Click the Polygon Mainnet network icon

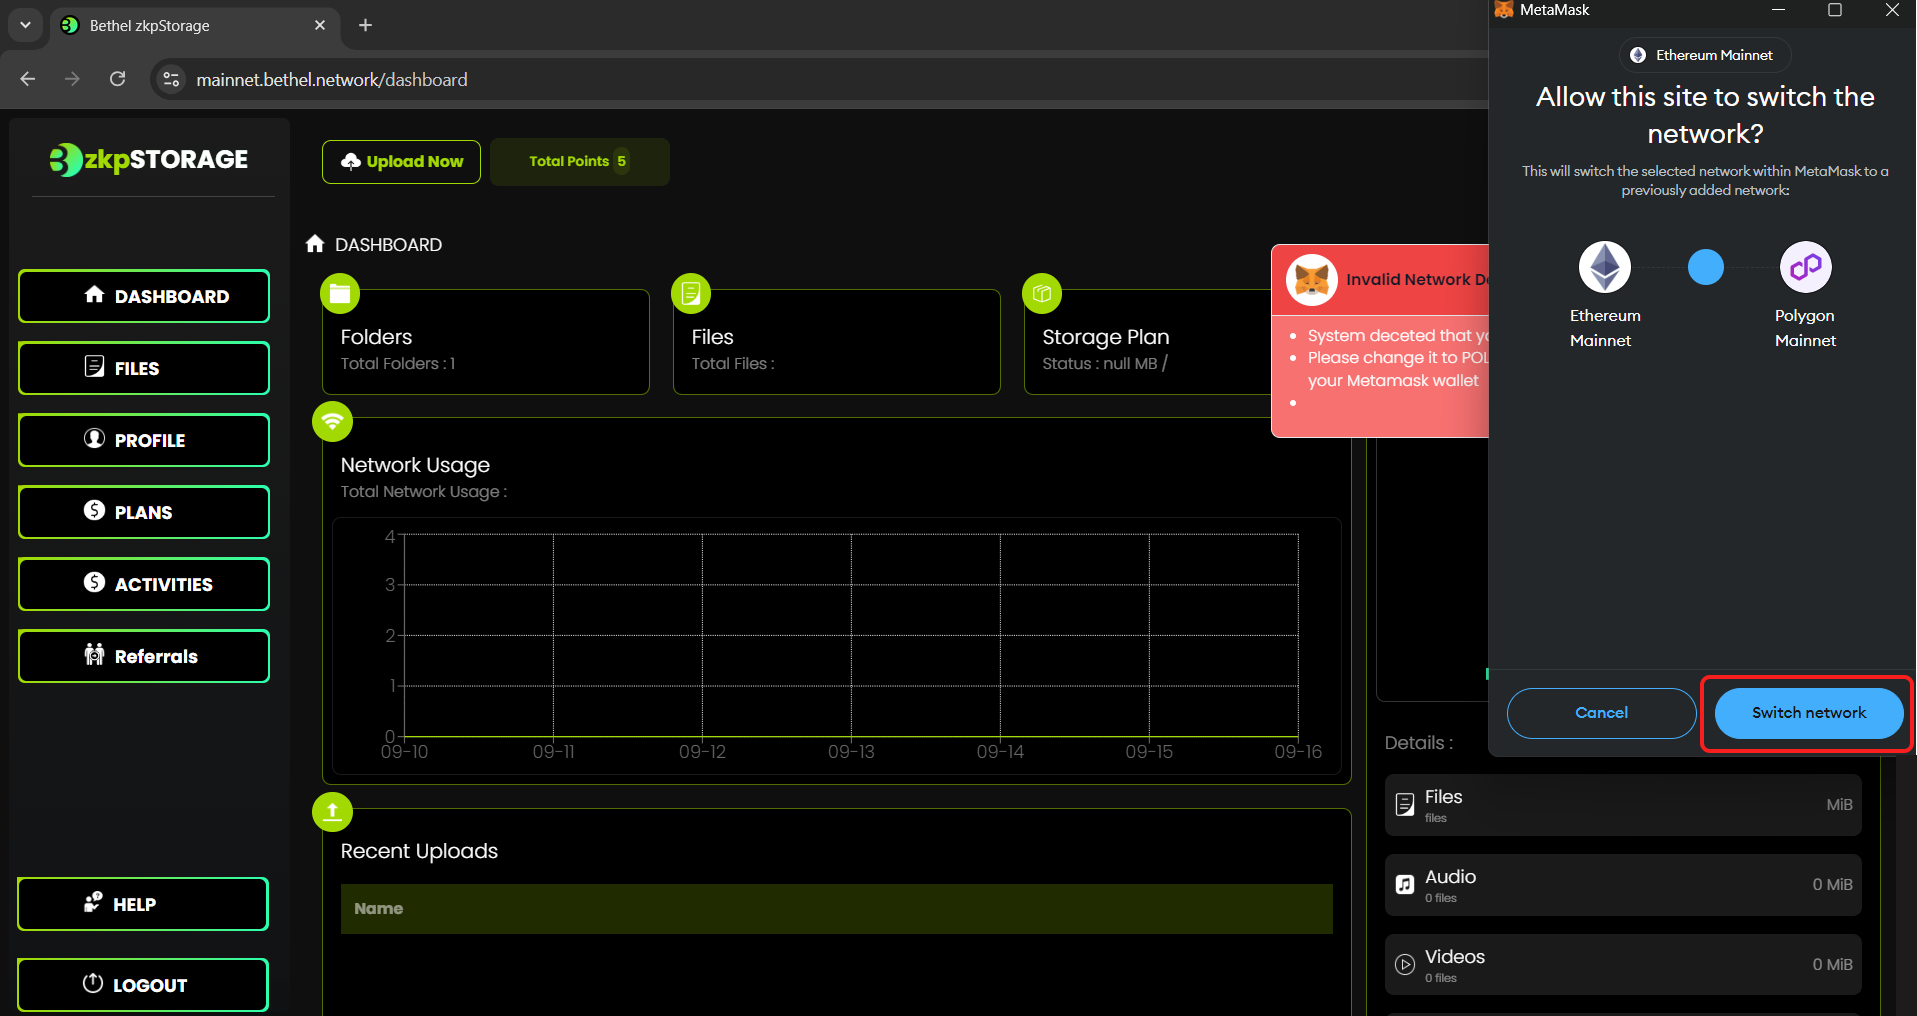point(1806,267)
